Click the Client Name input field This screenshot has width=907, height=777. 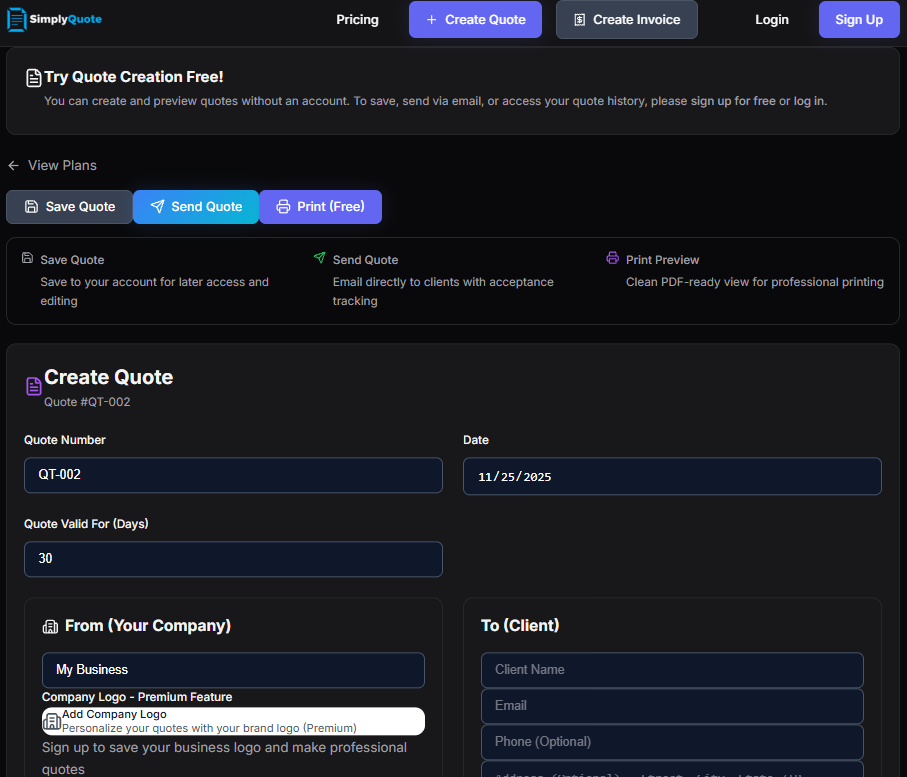671,670
